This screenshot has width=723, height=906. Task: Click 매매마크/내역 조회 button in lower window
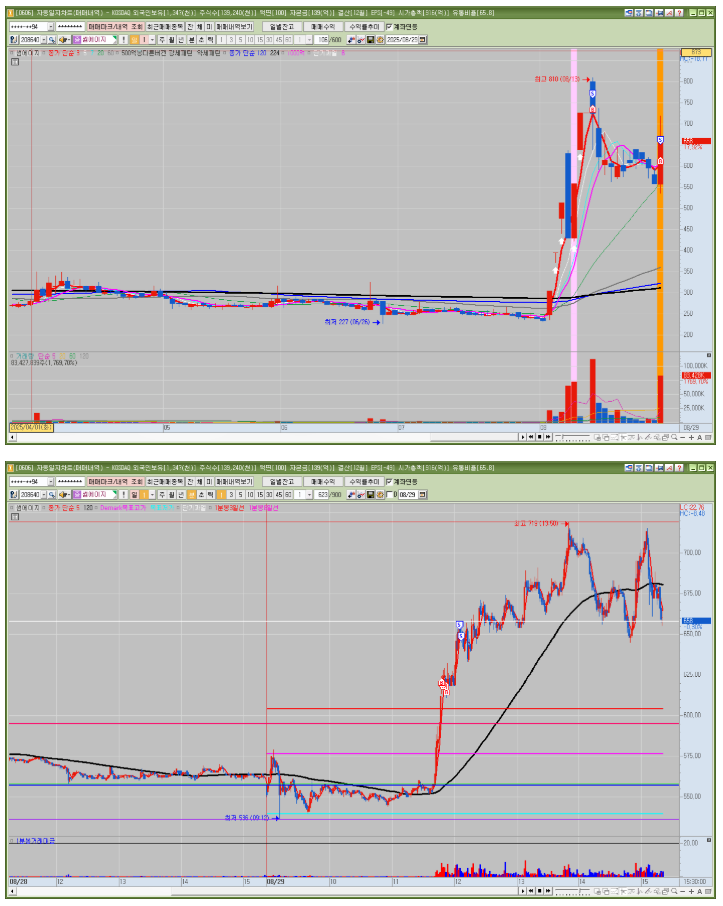[x=116, y=481]
